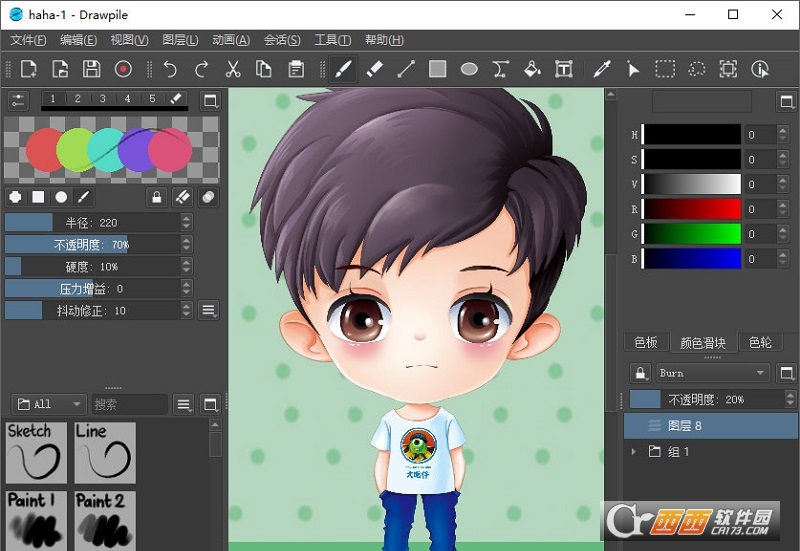Select layer 图层 8

click(x=711, y=425)
